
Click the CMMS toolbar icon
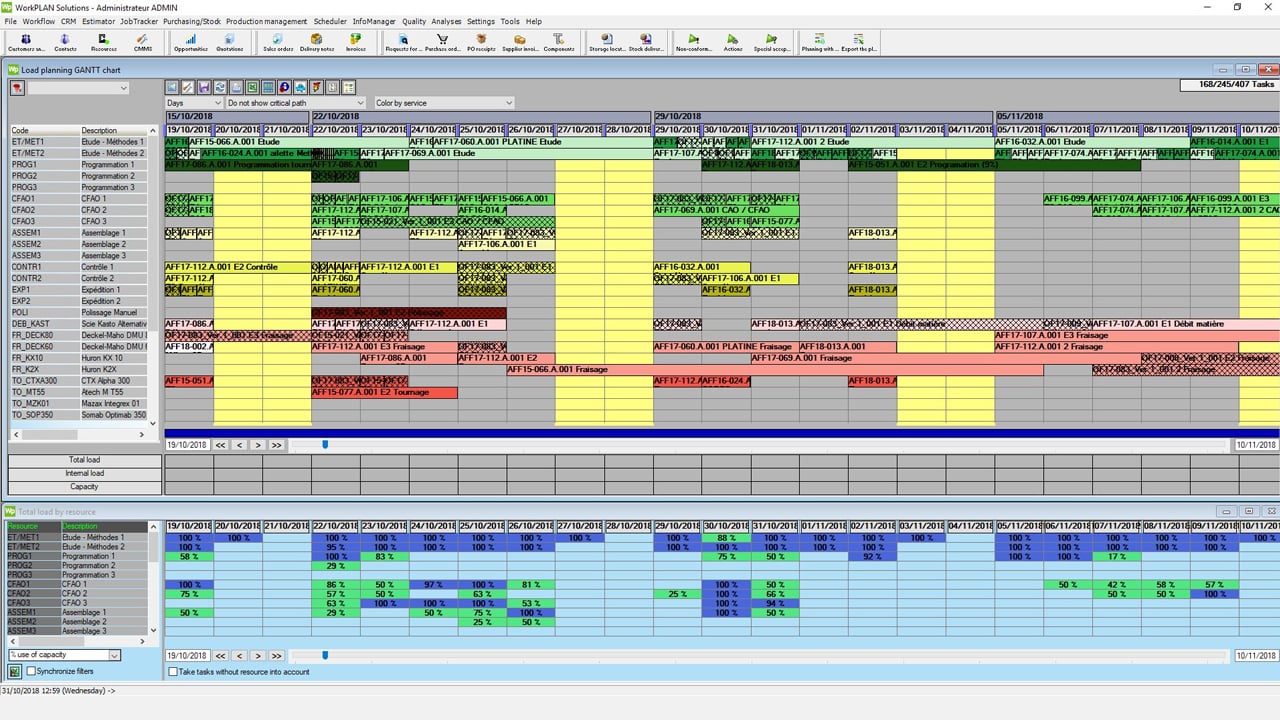[142, 41]
